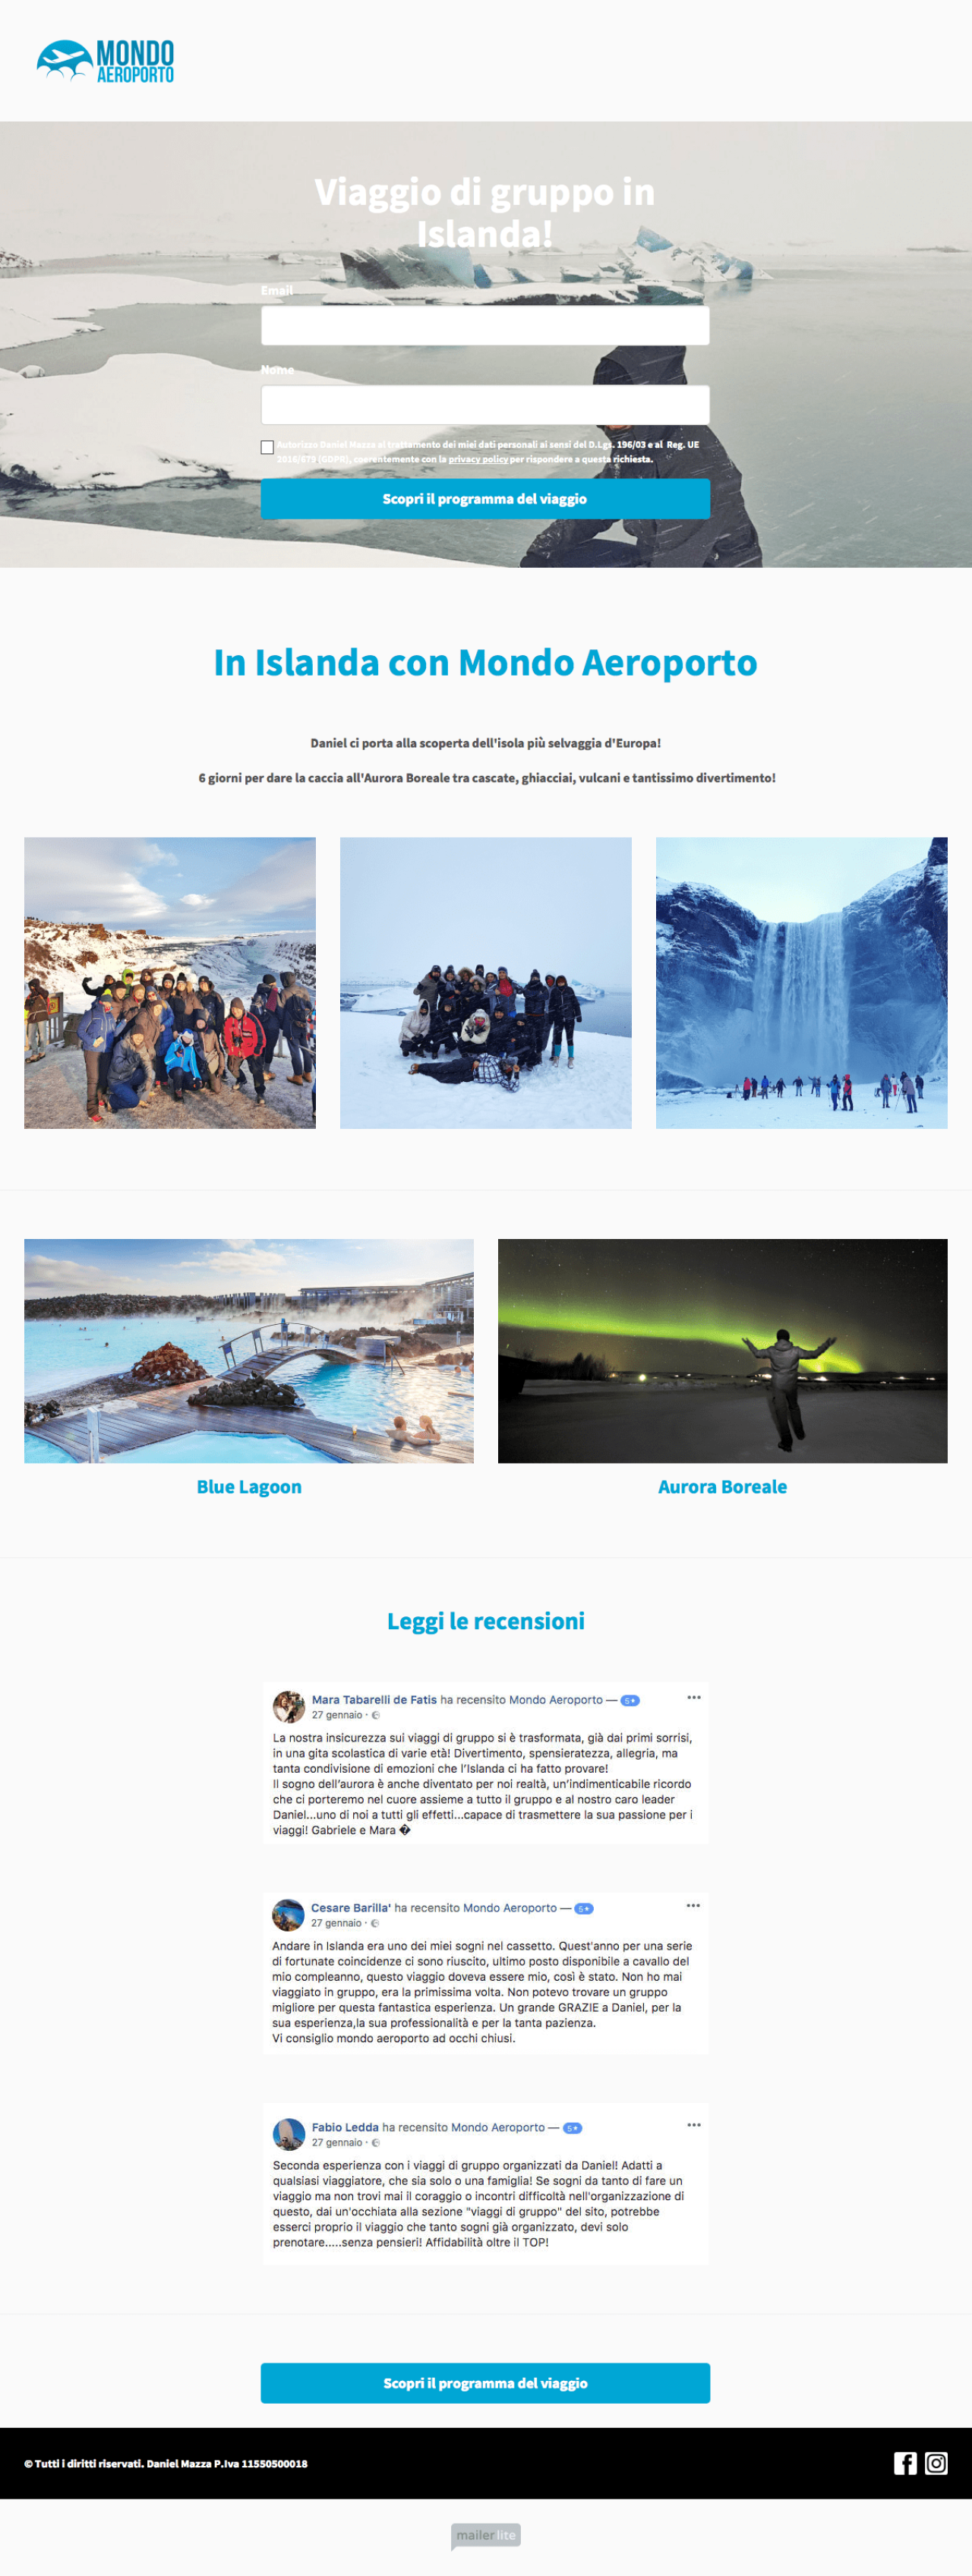Open options dots on Fabio Ledda review
This screenshot has height=2576, width=972.
coord(694,2124)
